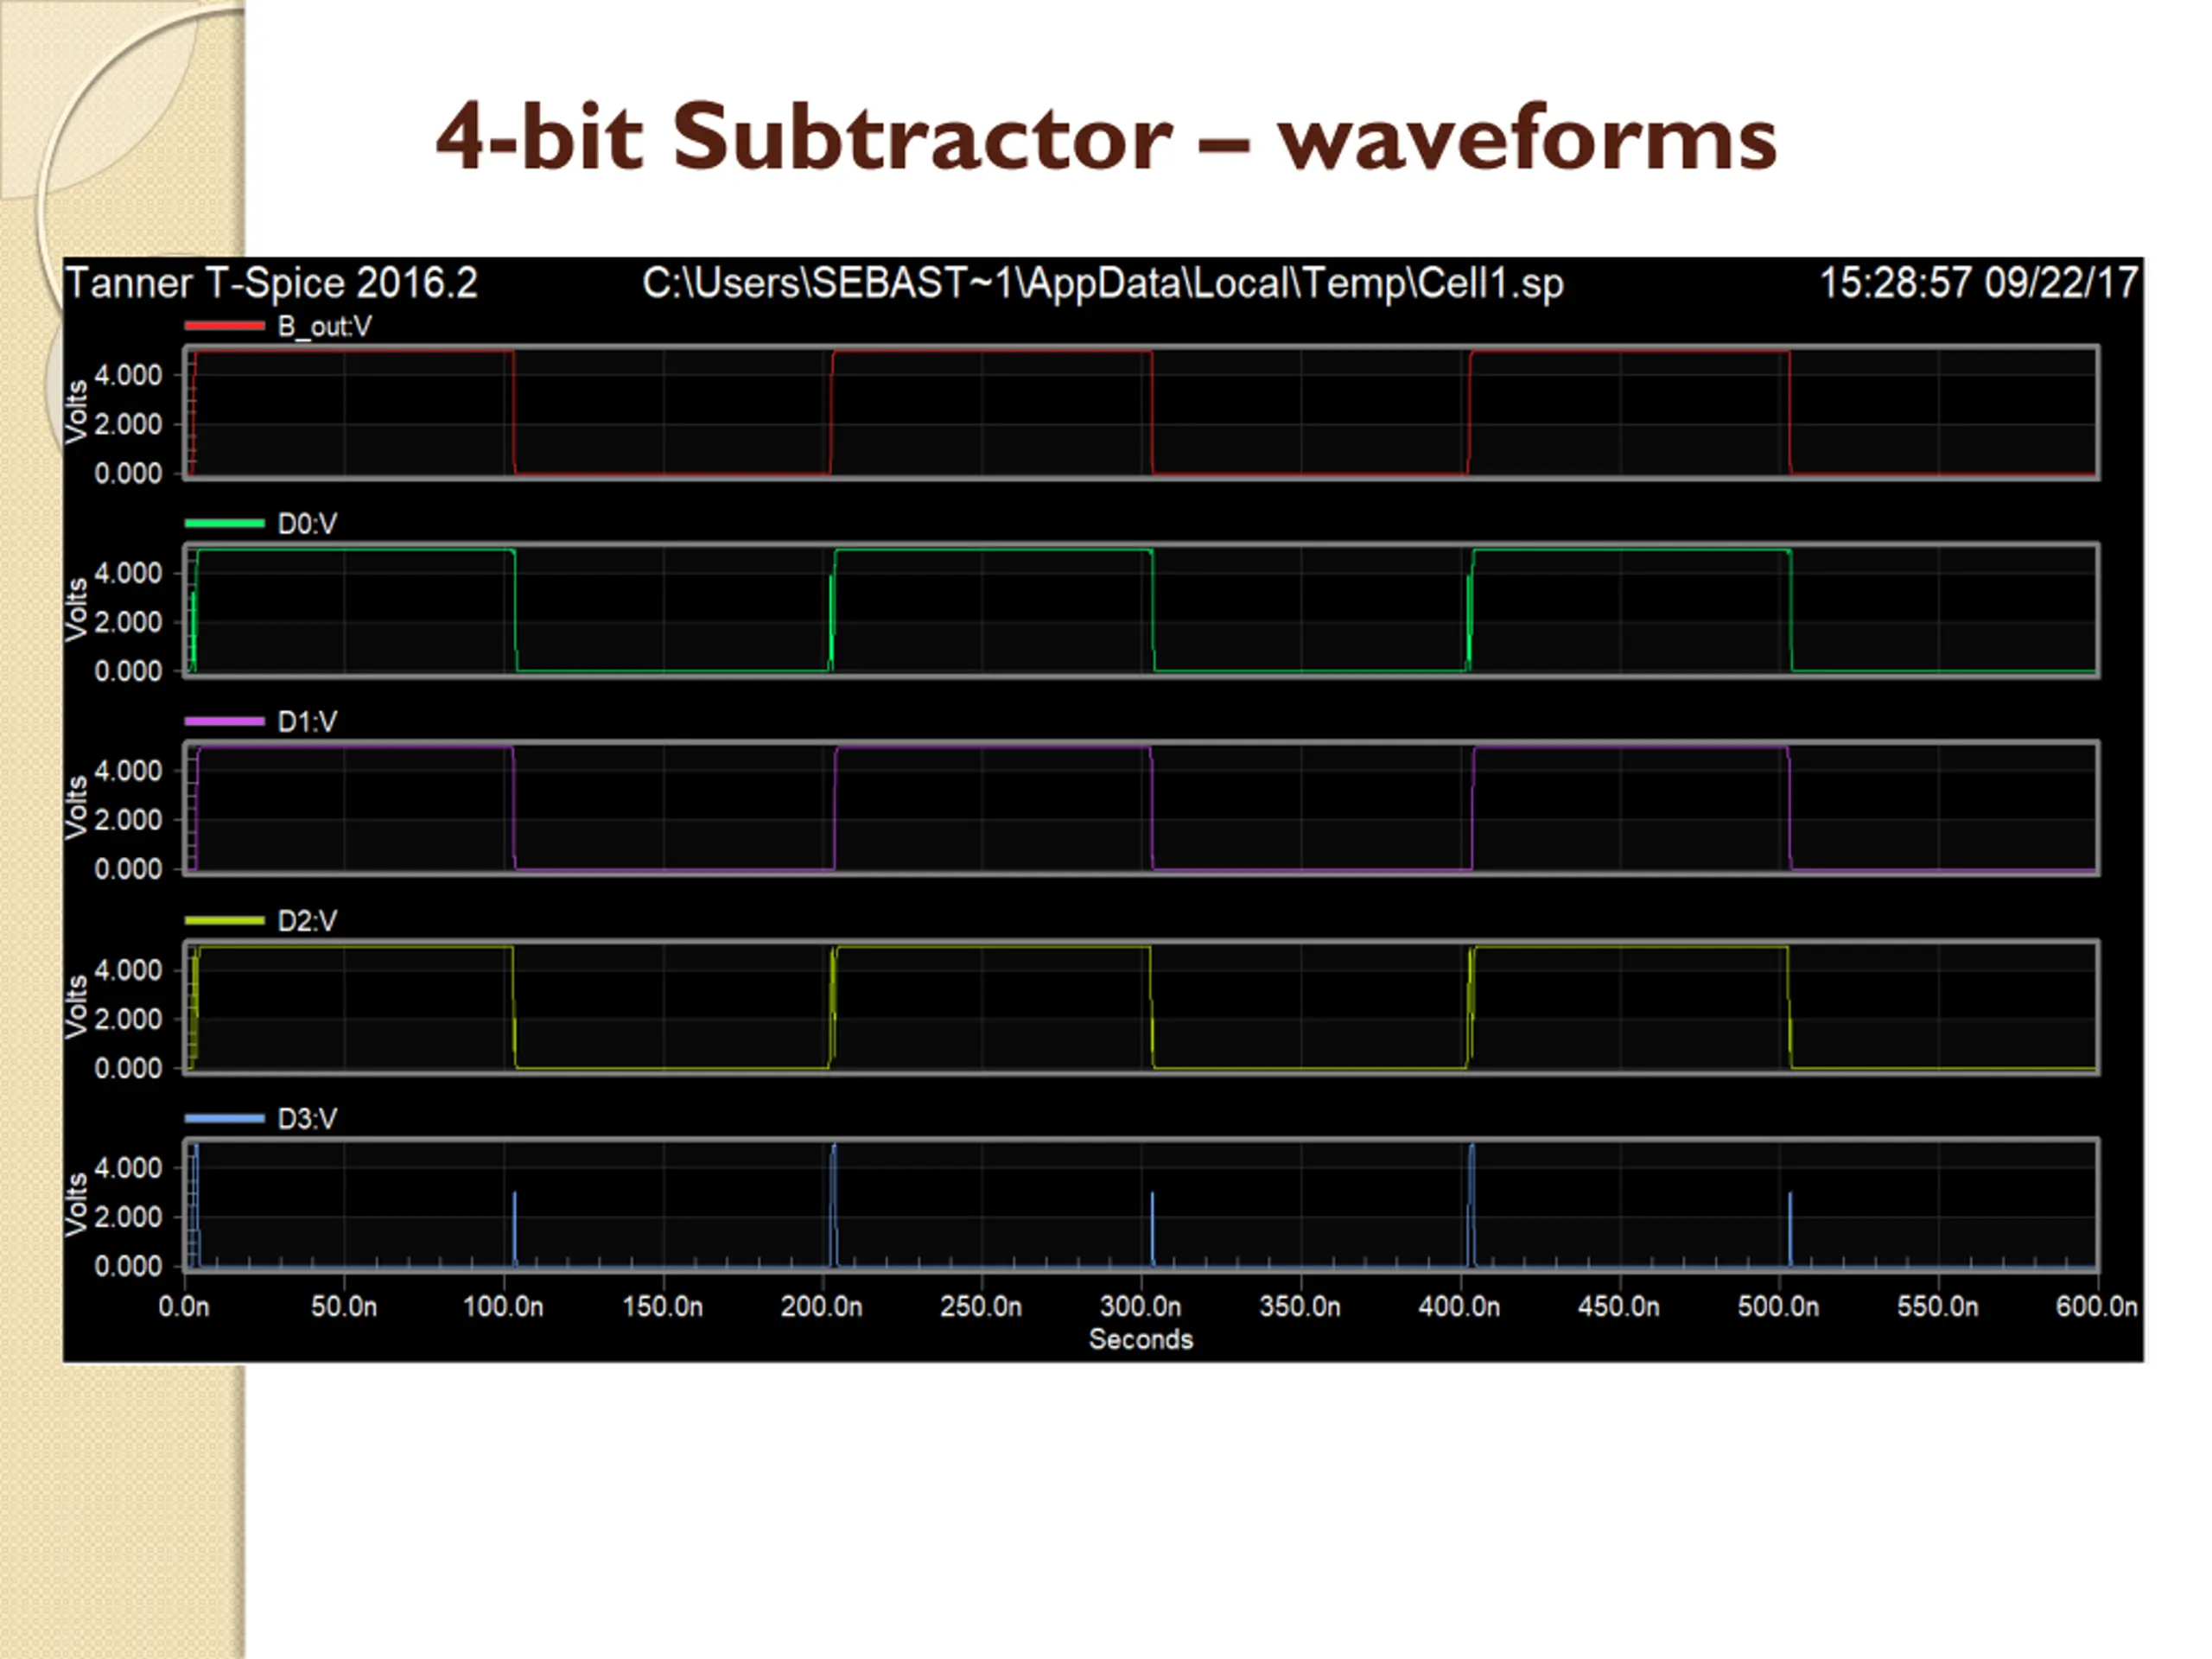Click the slide title '4-bit Subtractor – waveforms'

[1106, 138]
